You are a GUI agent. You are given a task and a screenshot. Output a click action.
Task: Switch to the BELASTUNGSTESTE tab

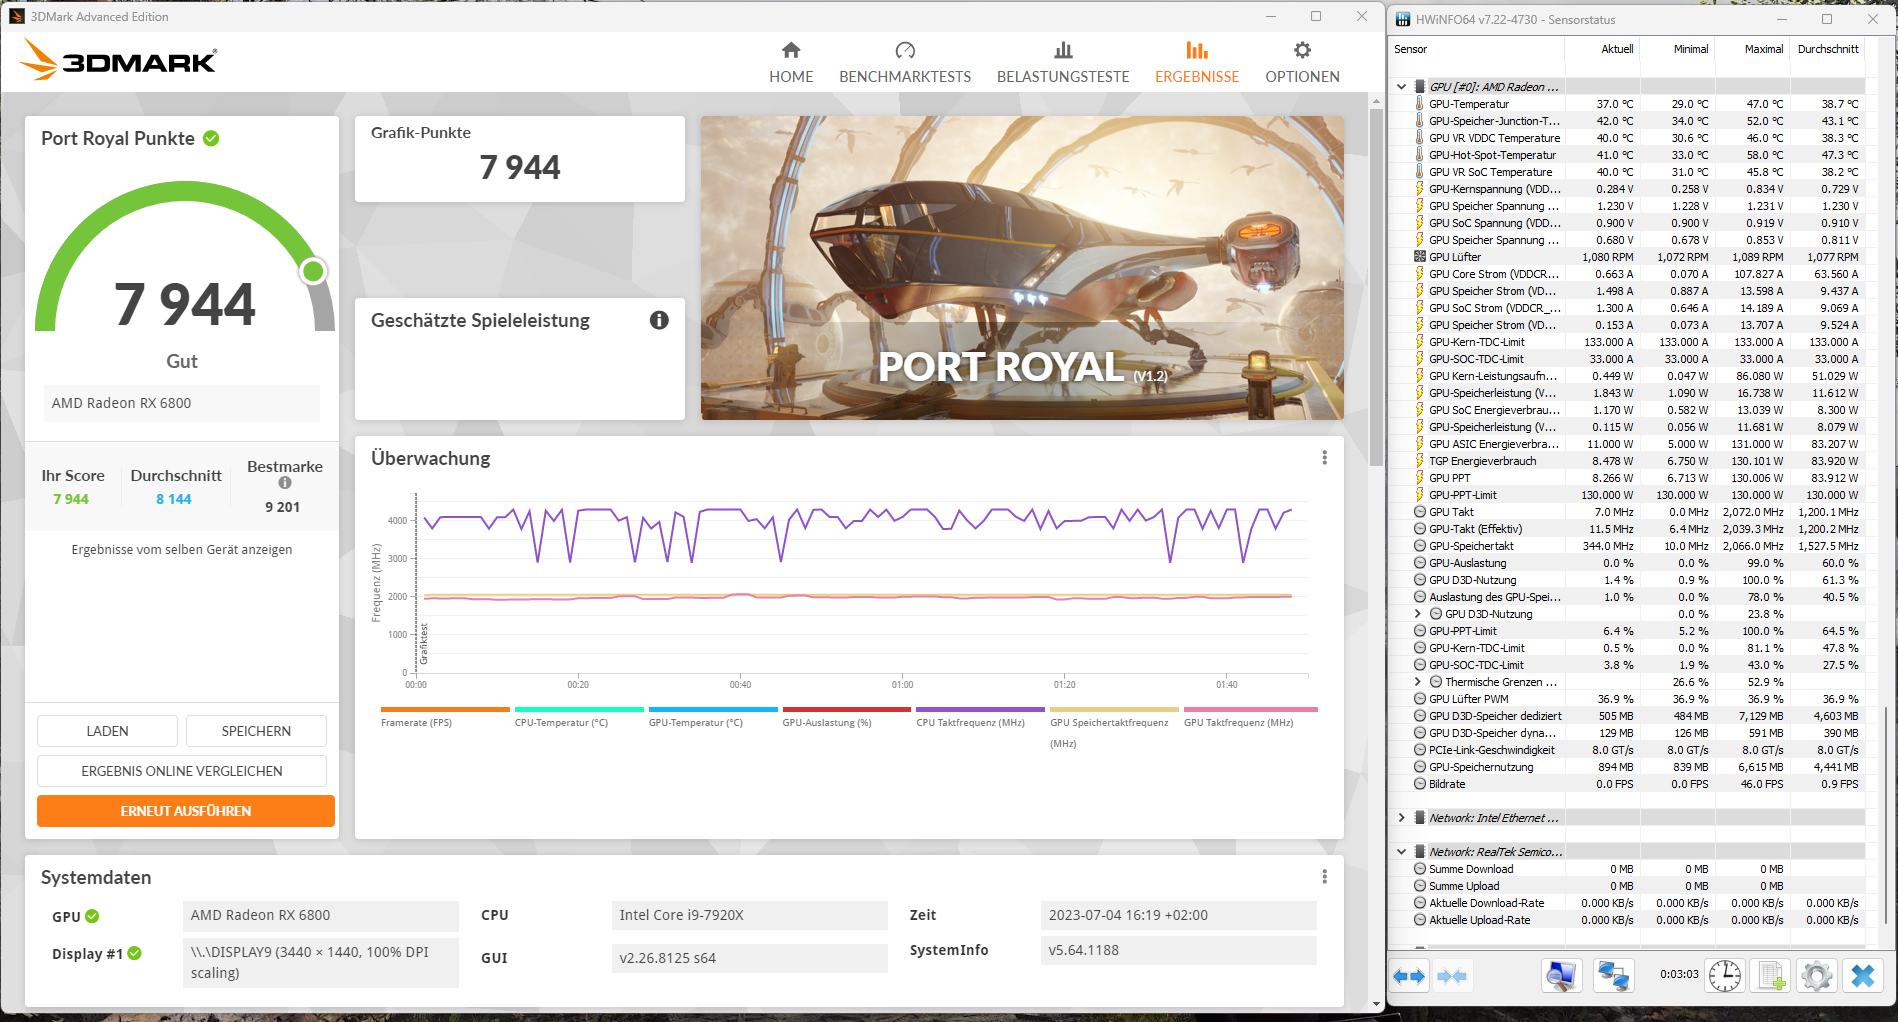[x=1063, y=63]
